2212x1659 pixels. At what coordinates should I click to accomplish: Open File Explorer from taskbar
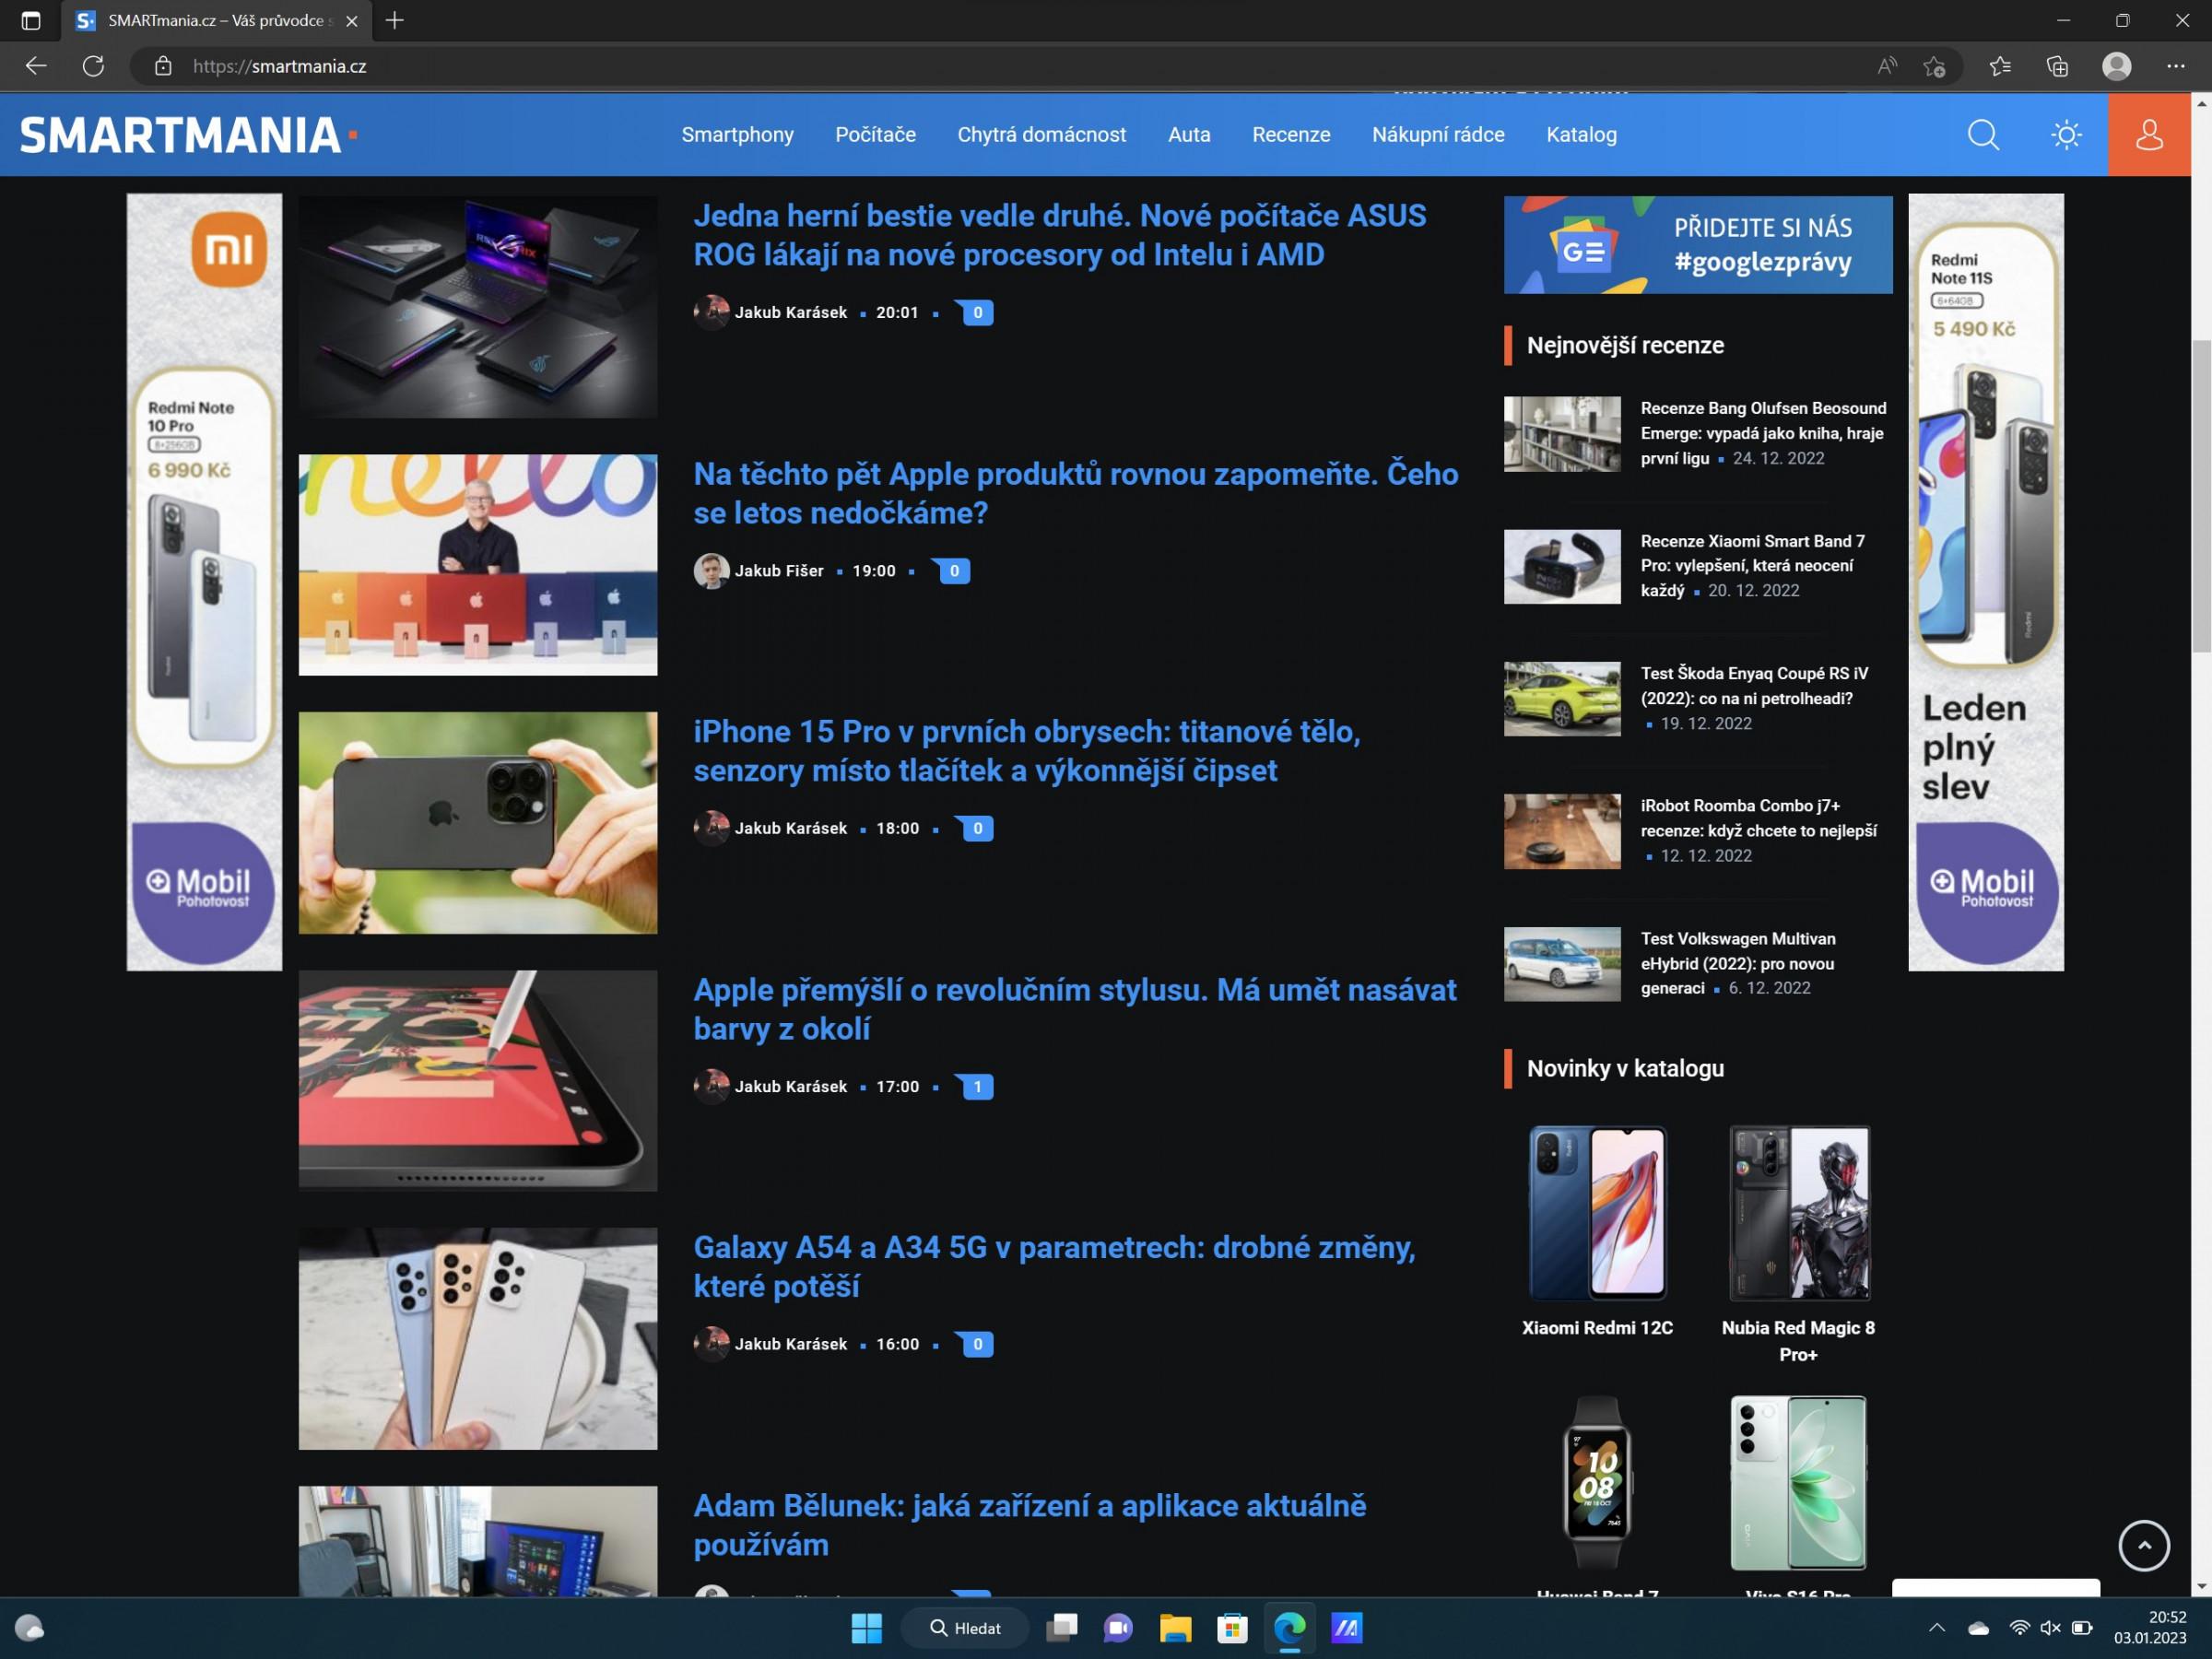tap(1175, 1628)
